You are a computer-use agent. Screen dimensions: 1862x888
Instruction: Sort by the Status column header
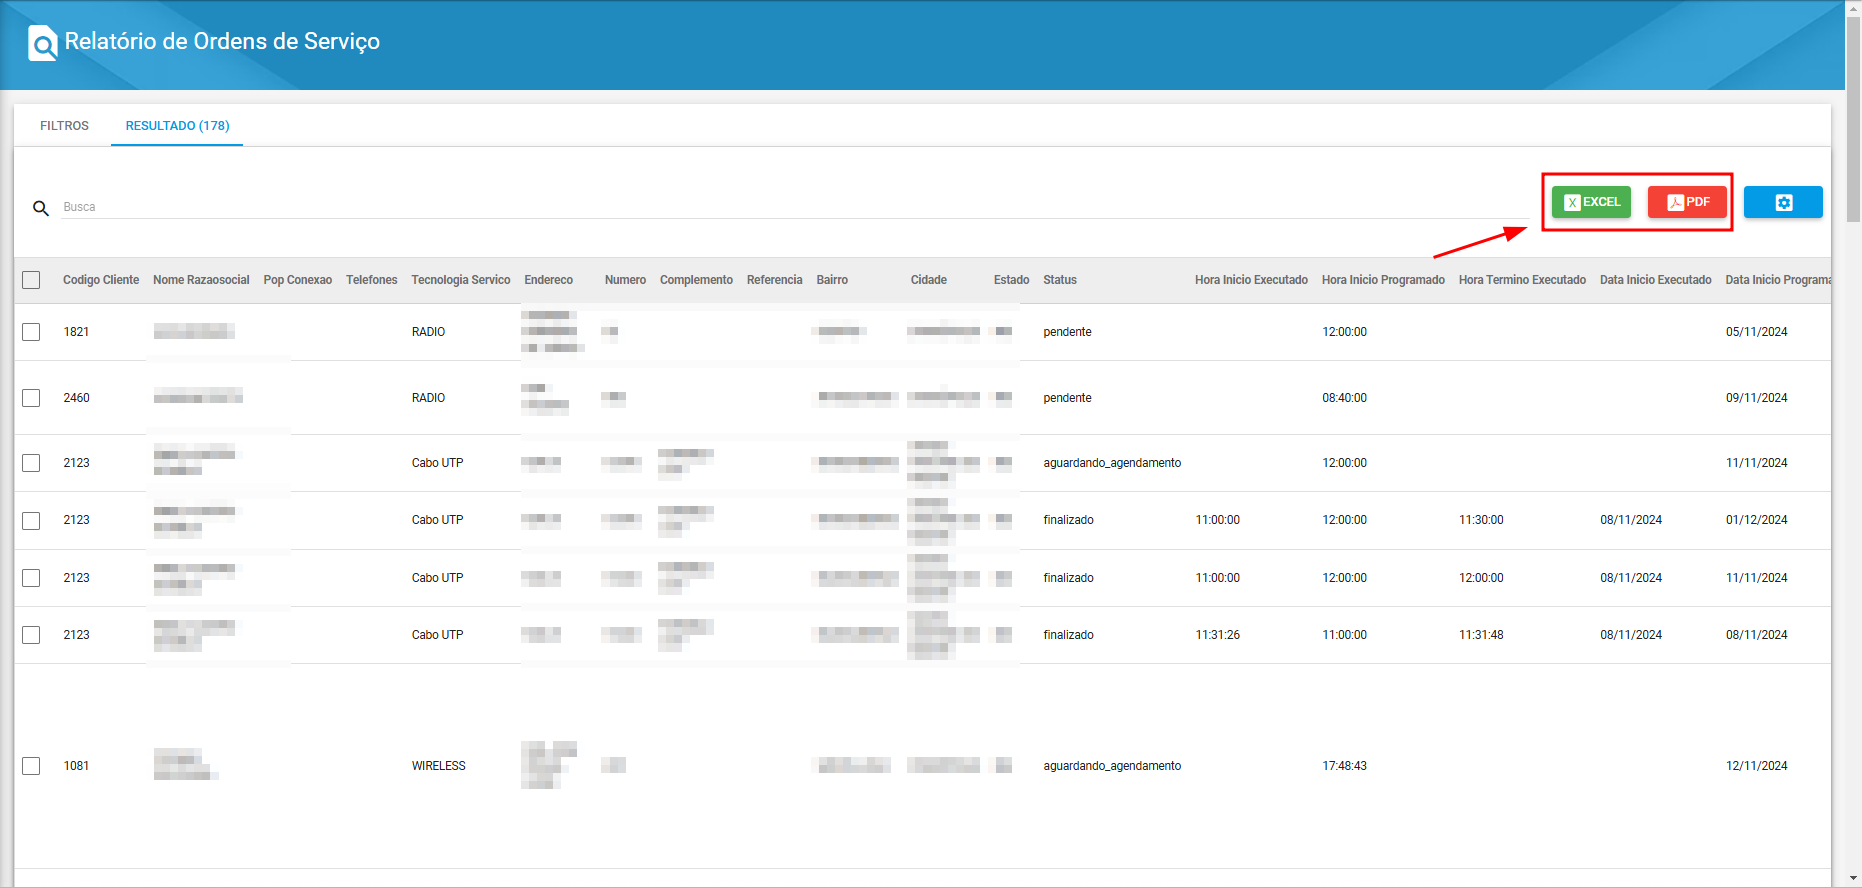[x=1060, y=280]
